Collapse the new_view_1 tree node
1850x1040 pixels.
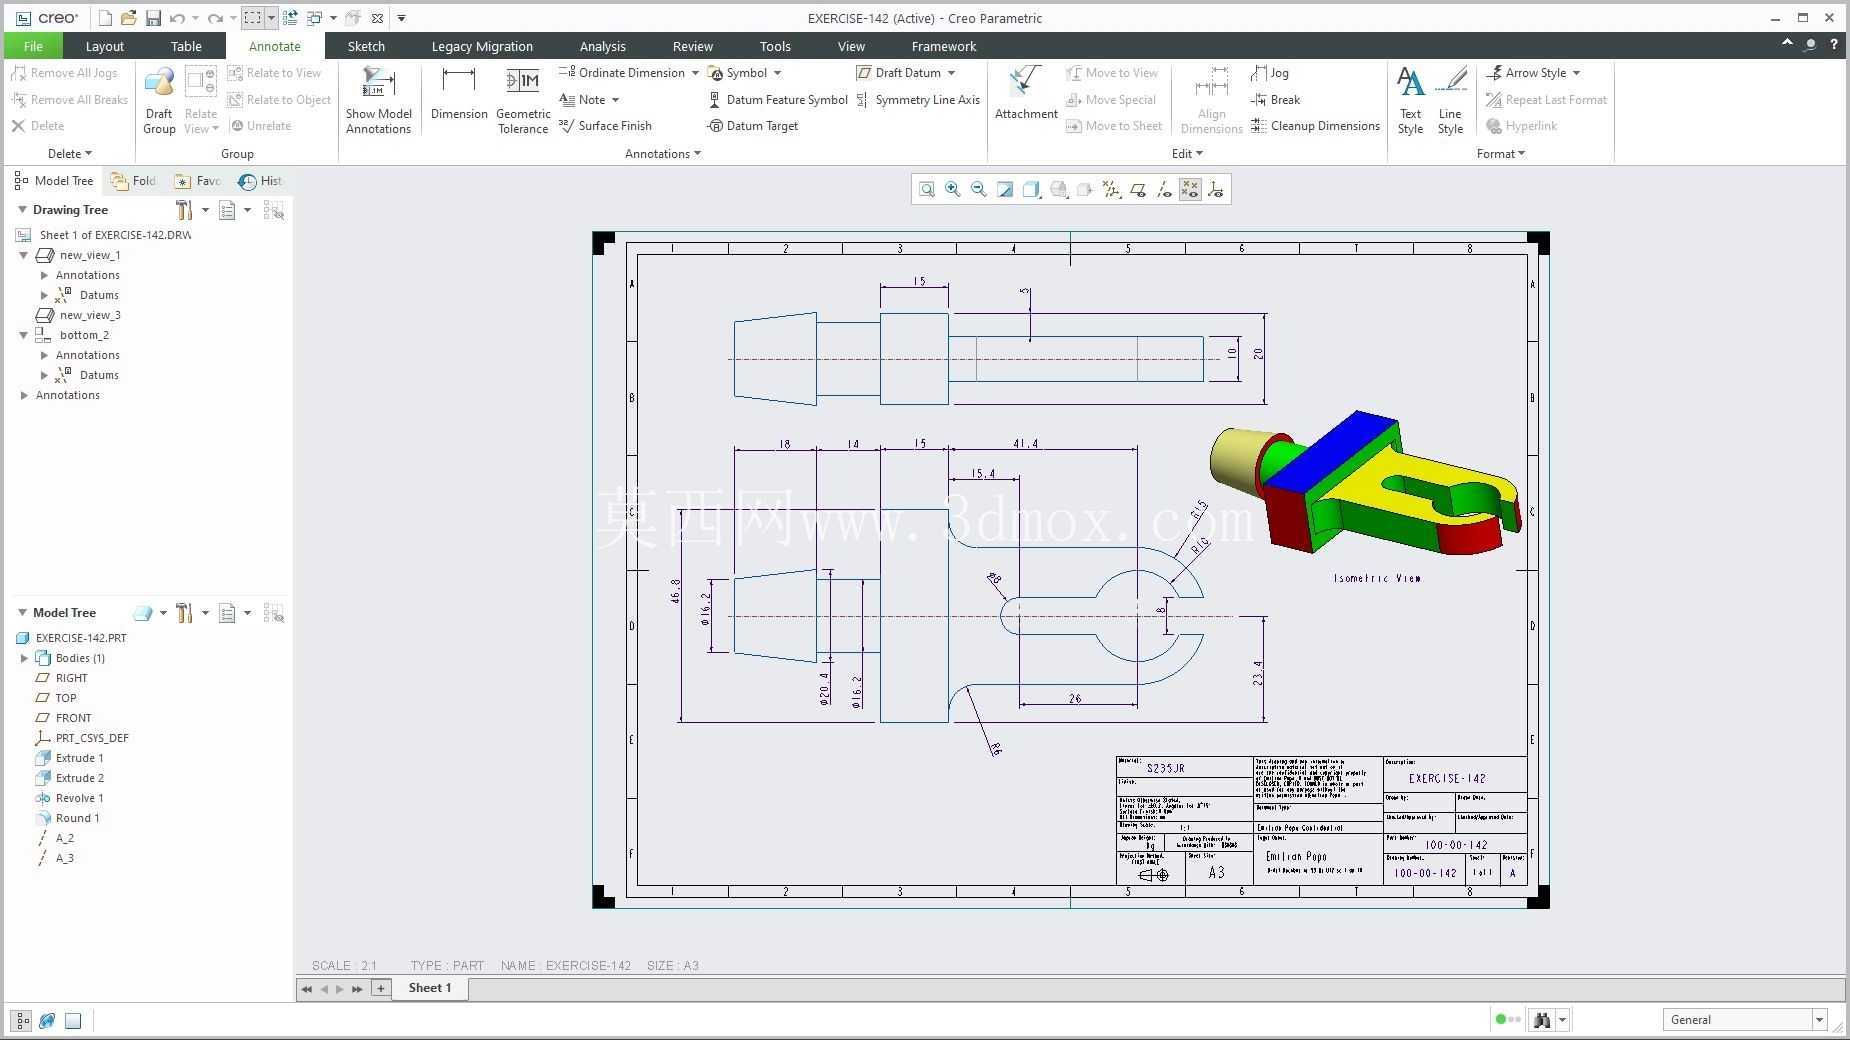tap(24, 255)
